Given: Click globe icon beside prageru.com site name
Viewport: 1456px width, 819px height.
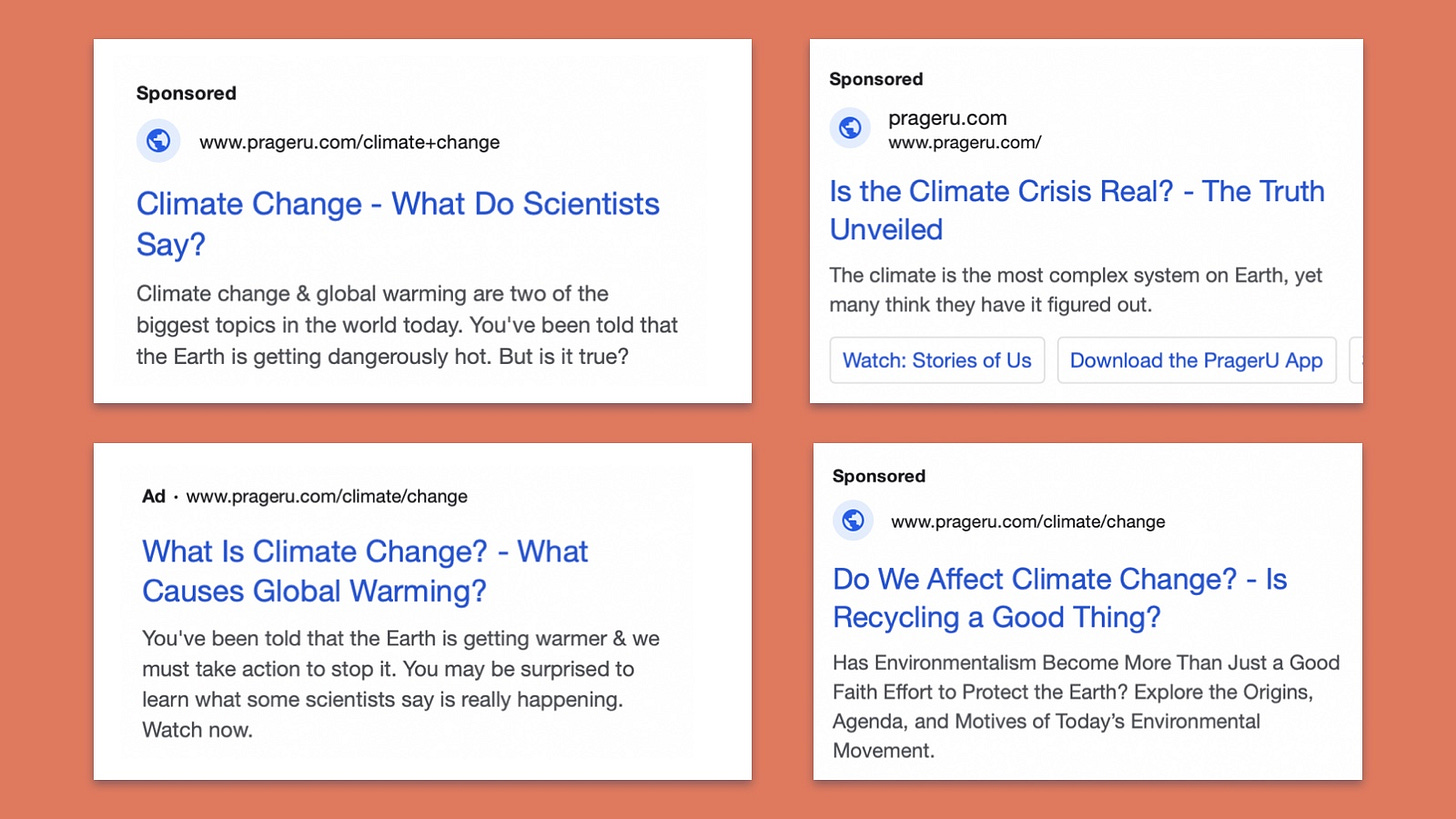Looking at the screenshot, I should pos(850,128).
